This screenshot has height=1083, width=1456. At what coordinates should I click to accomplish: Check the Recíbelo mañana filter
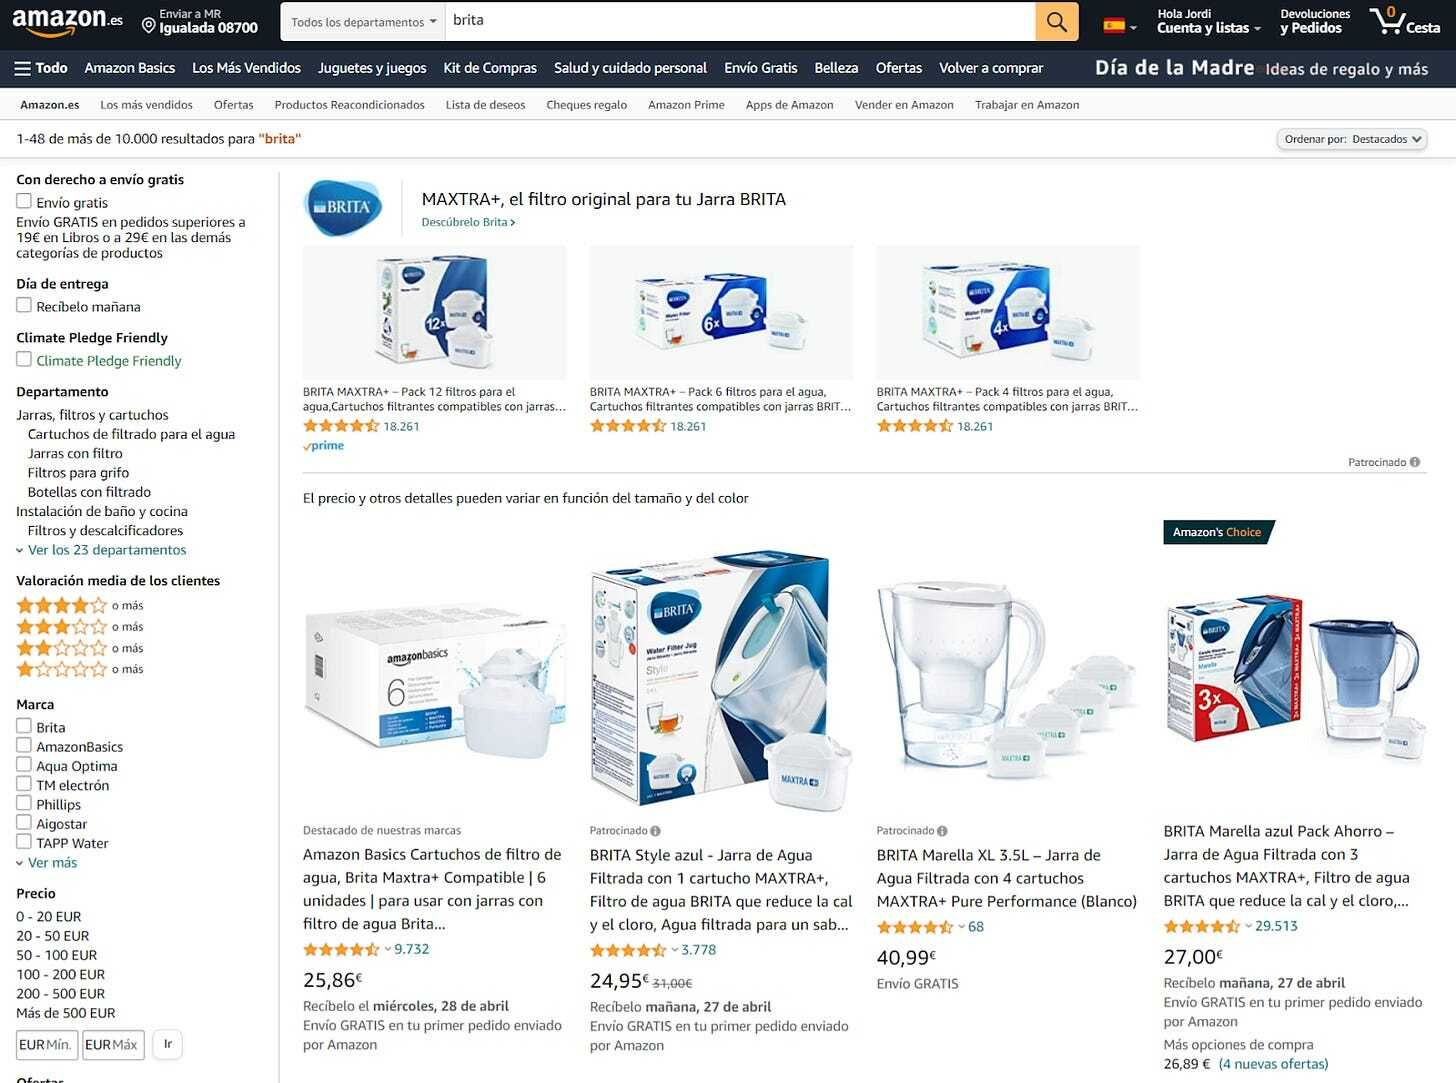pyautogui.click(x=24, y=306)
